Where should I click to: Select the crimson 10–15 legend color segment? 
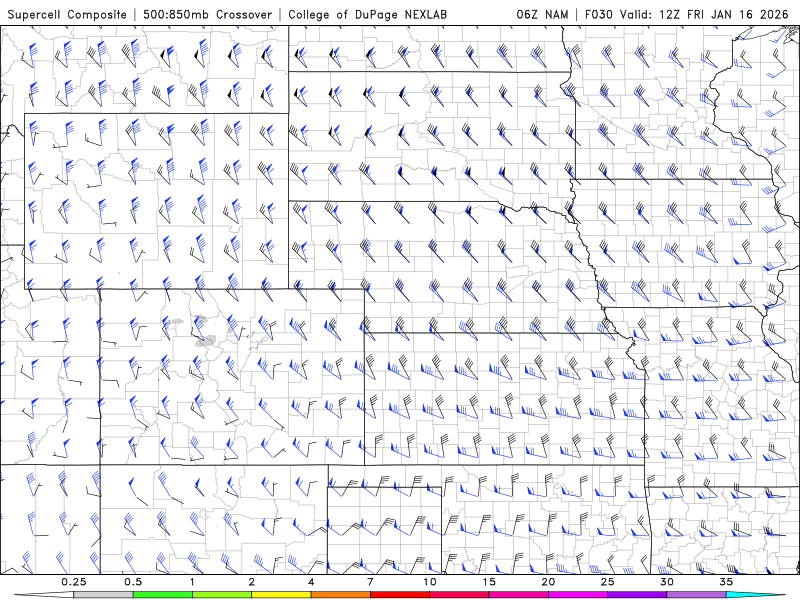pos(459,595)
